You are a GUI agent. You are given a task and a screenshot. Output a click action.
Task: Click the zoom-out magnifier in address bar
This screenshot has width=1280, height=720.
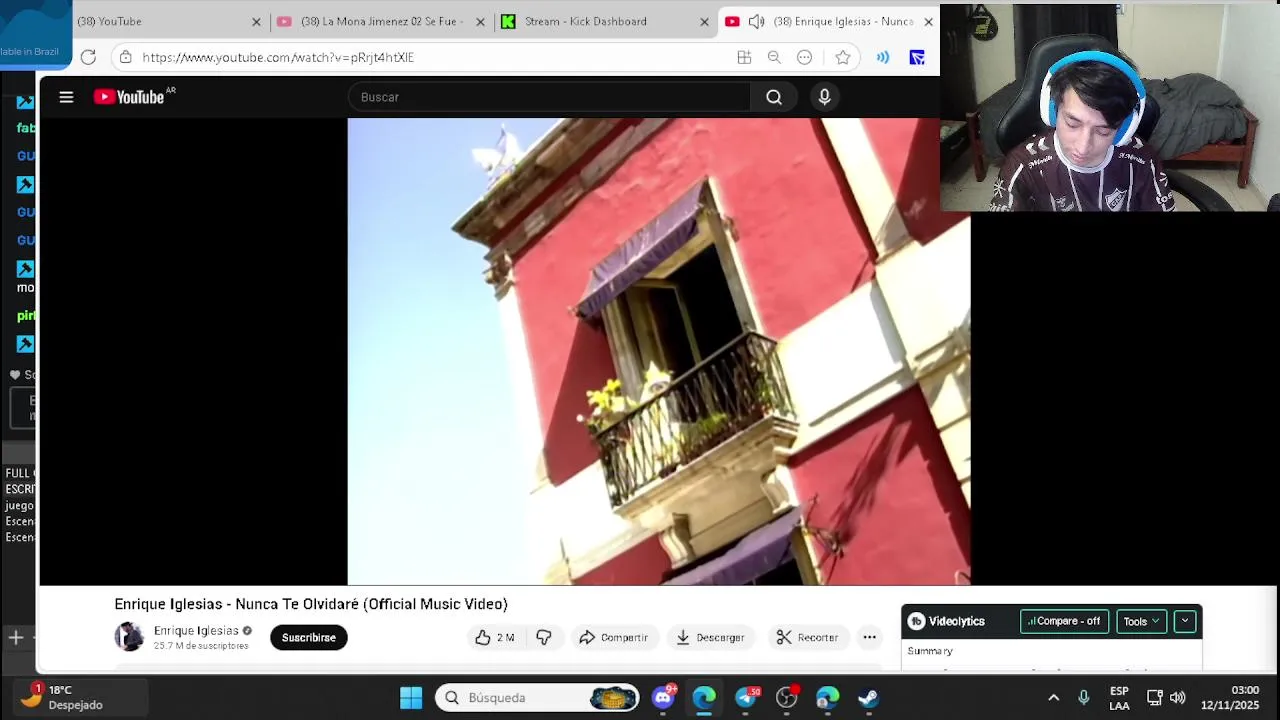tap(774, 57)
